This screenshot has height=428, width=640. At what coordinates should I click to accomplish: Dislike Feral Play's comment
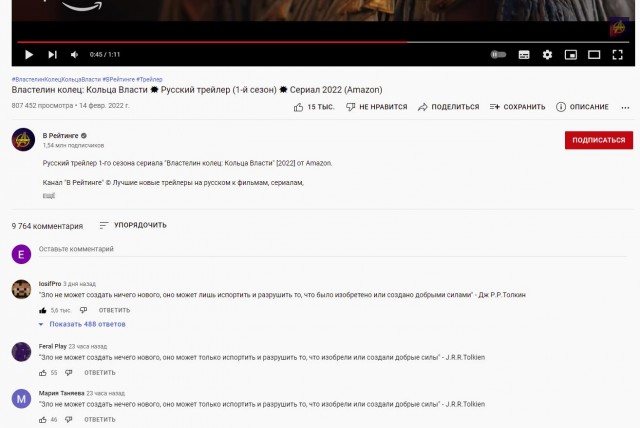pos(69,373)
